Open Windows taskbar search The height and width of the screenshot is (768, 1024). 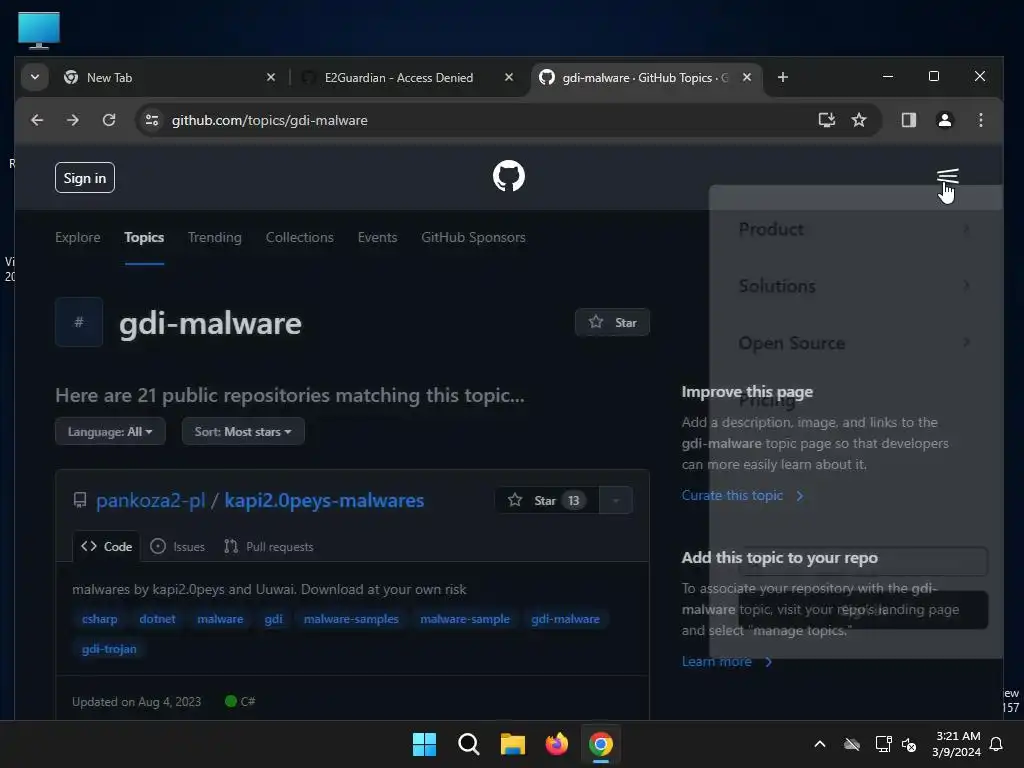tap(468, 744)
